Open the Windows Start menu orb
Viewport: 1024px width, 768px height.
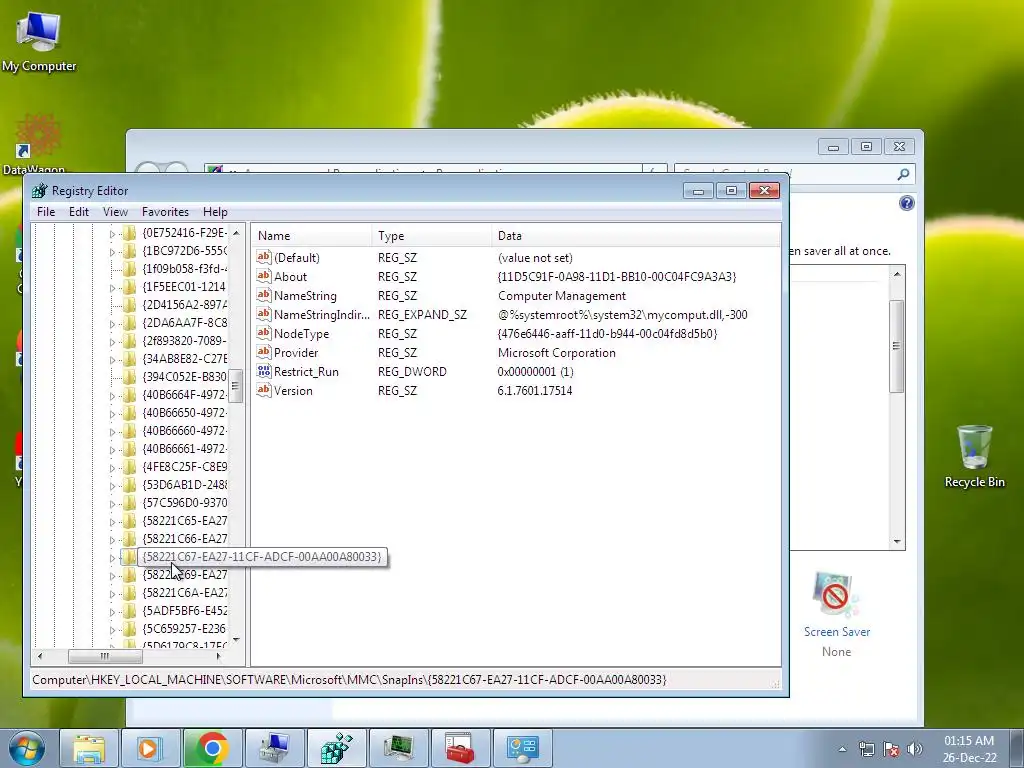click(x=27, y=748)
